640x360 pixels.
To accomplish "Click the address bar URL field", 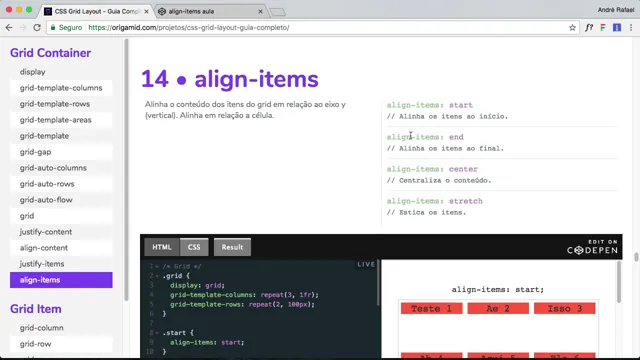I will point(313,27).
